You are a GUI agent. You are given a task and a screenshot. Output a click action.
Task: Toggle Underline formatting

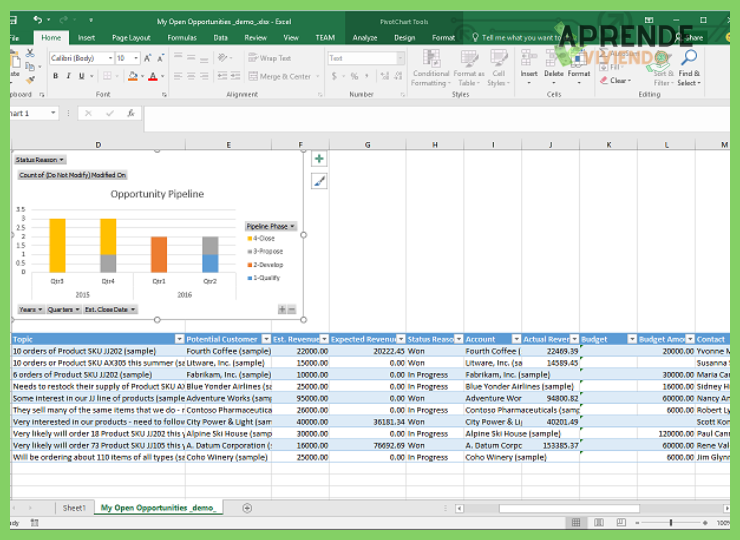coord(82,76)
